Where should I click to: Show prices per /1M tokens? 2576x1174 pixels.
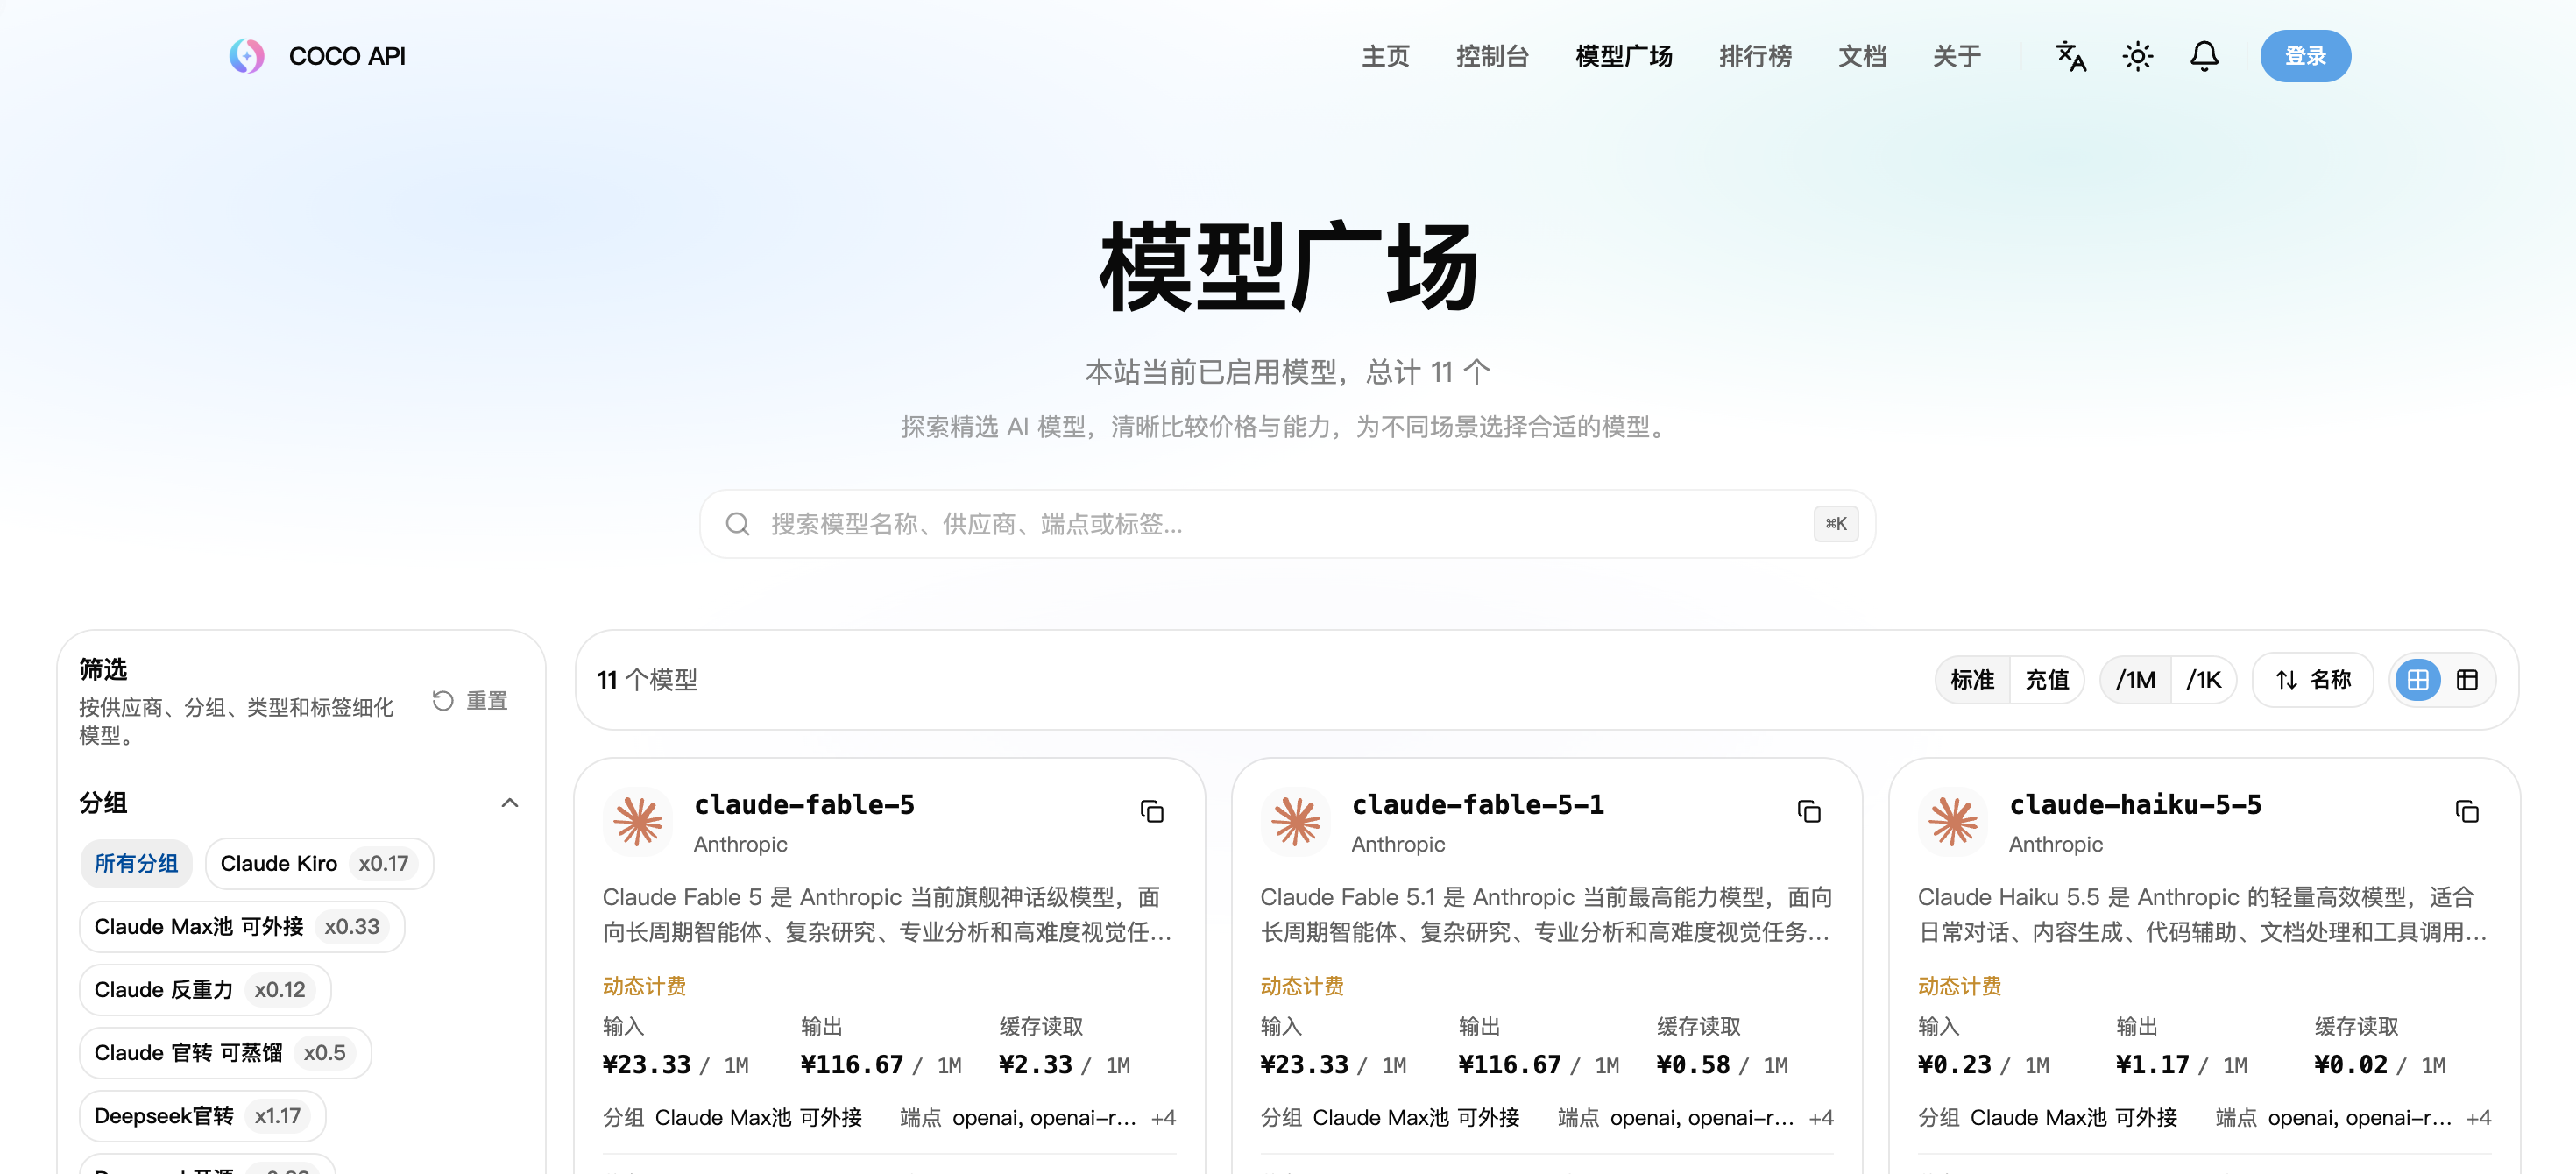click(x=2135, y=680)
